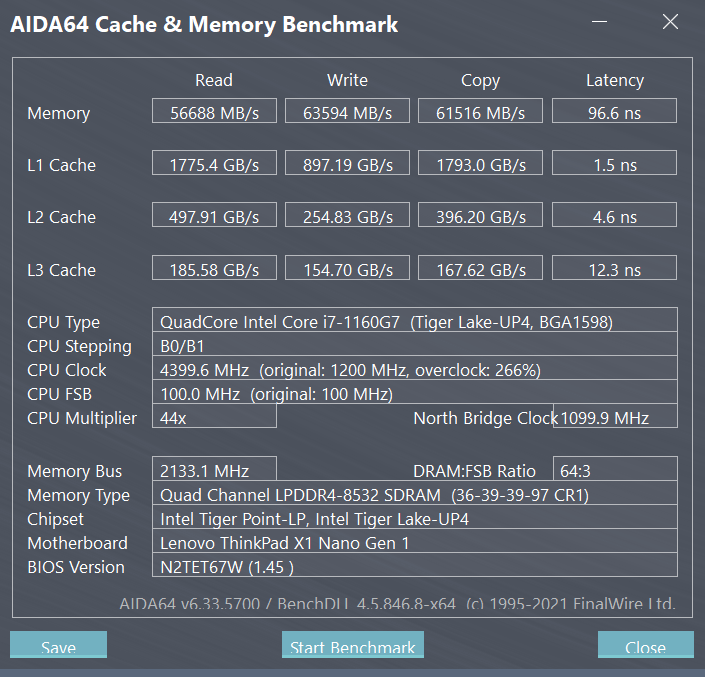Click the DRAM:FSB Ratio field
The height and width of the screenshot is (677, 705).
[x=615, y=469]
